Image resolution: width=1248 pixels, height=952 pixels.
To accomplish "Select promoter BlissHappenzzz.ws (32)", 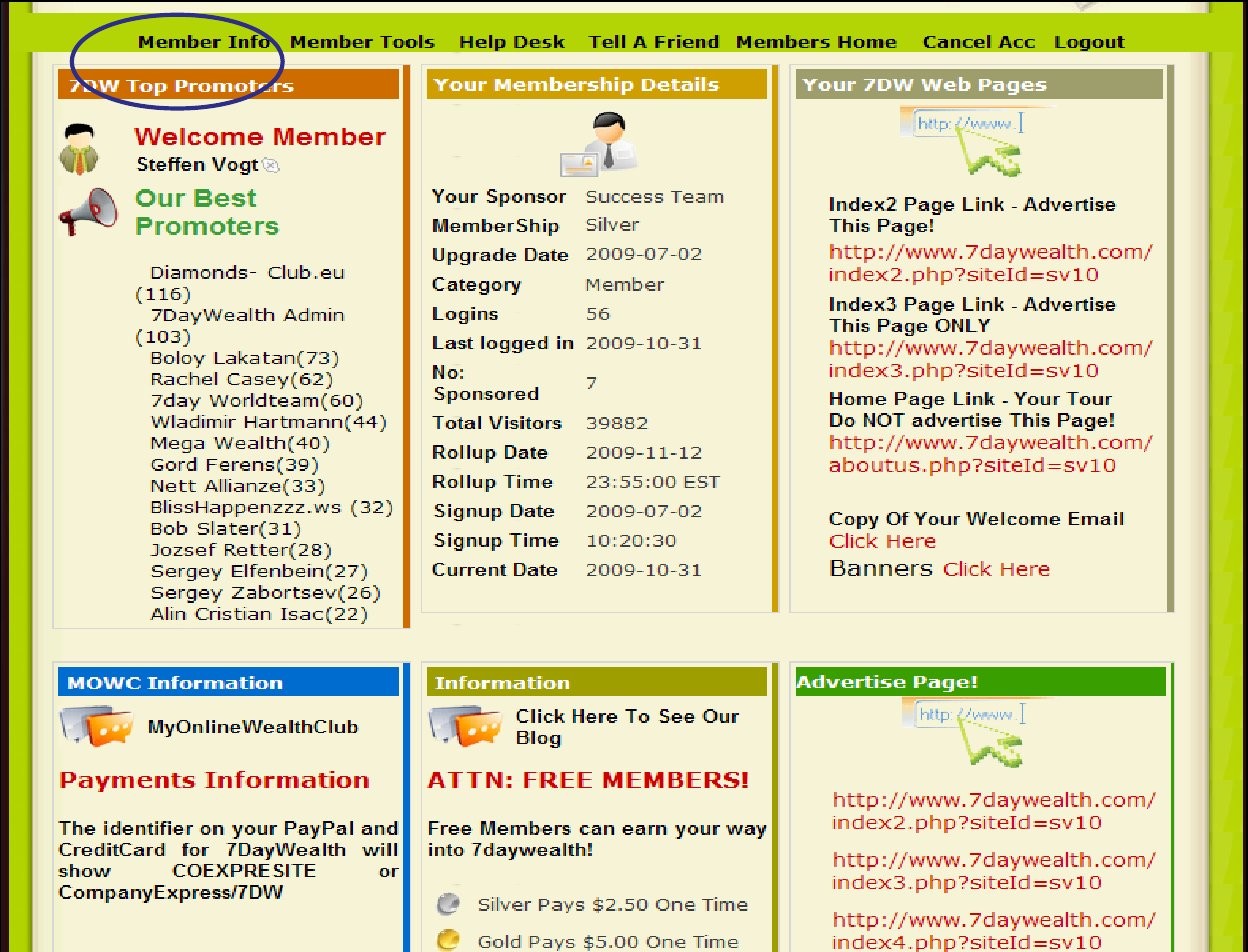I will coord(272,507).
